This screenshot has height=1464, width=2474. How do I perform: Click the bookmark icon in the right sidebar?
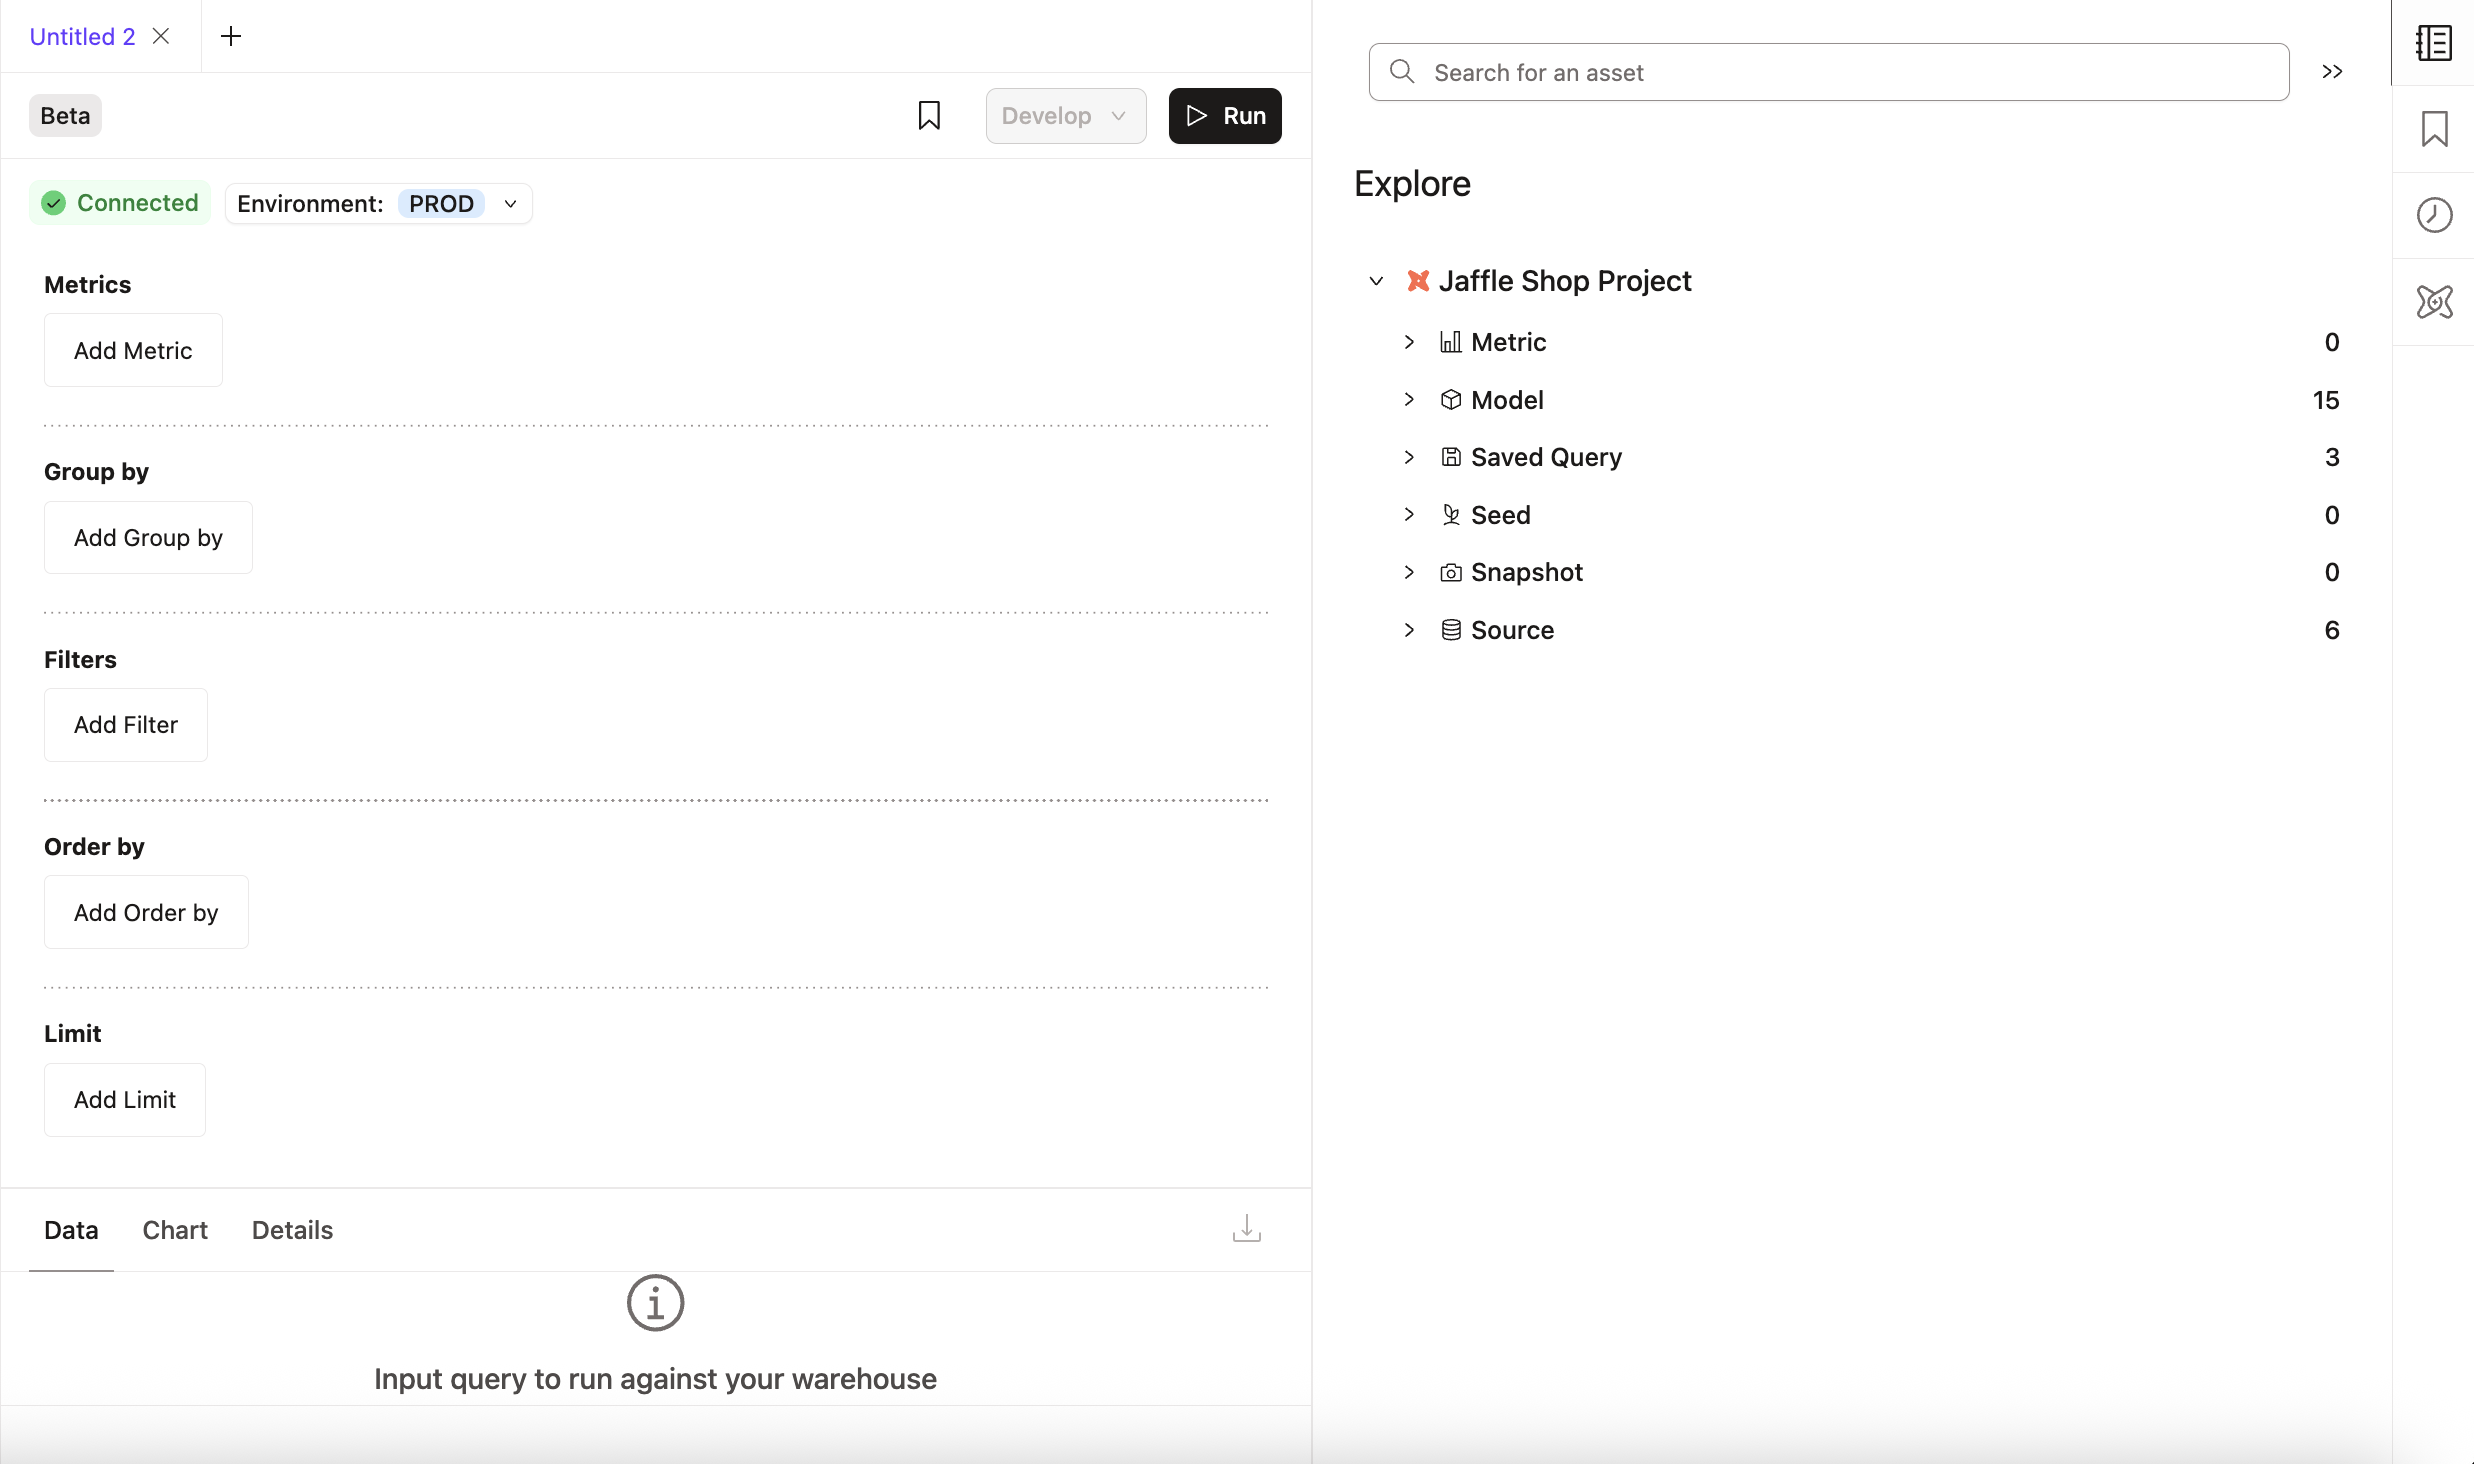[x=2433, y=128]
